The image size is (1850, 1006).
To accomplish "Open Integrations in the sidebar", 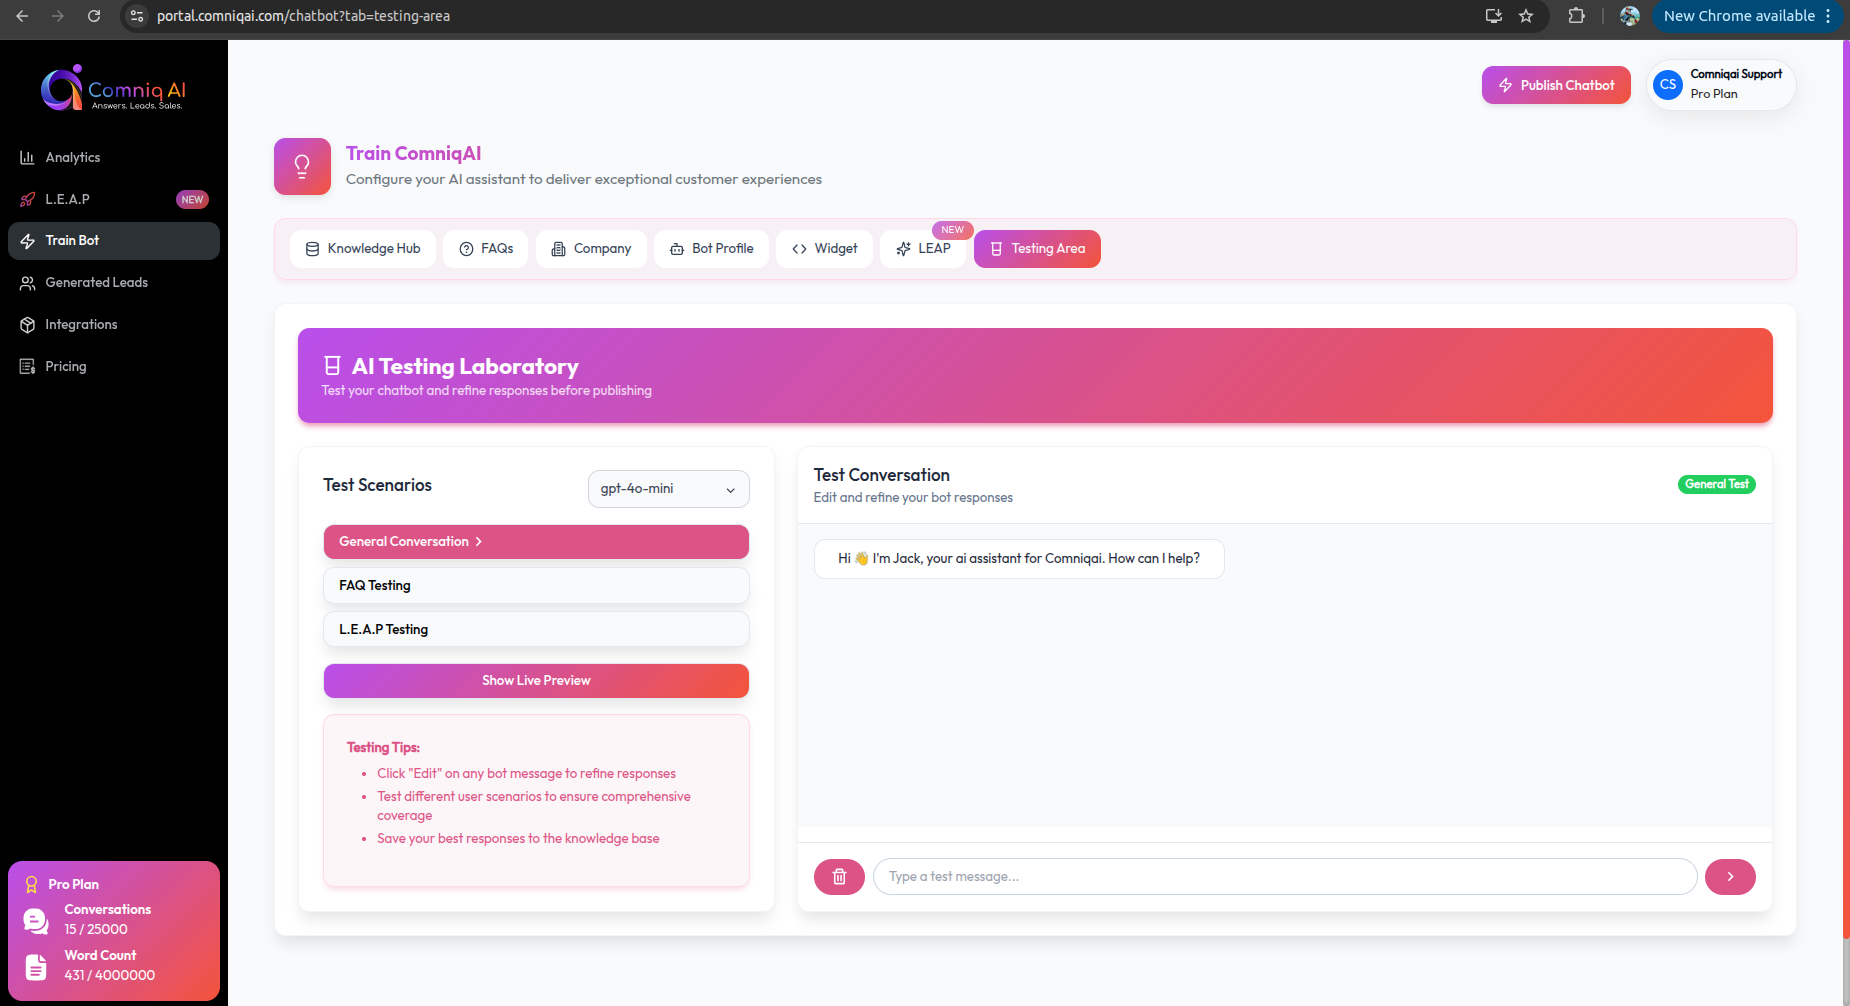I will [114, 325].
